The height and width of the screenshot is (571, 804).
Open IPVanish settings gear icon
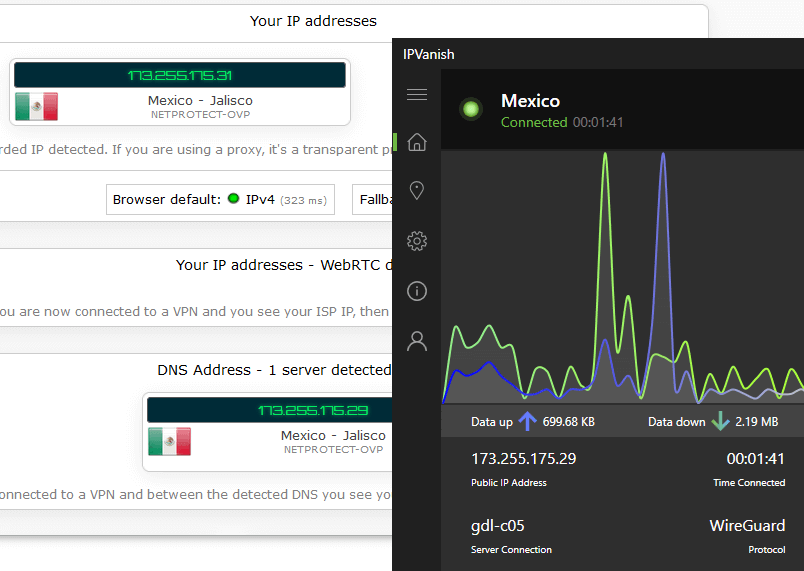click(x=417, y=241)
